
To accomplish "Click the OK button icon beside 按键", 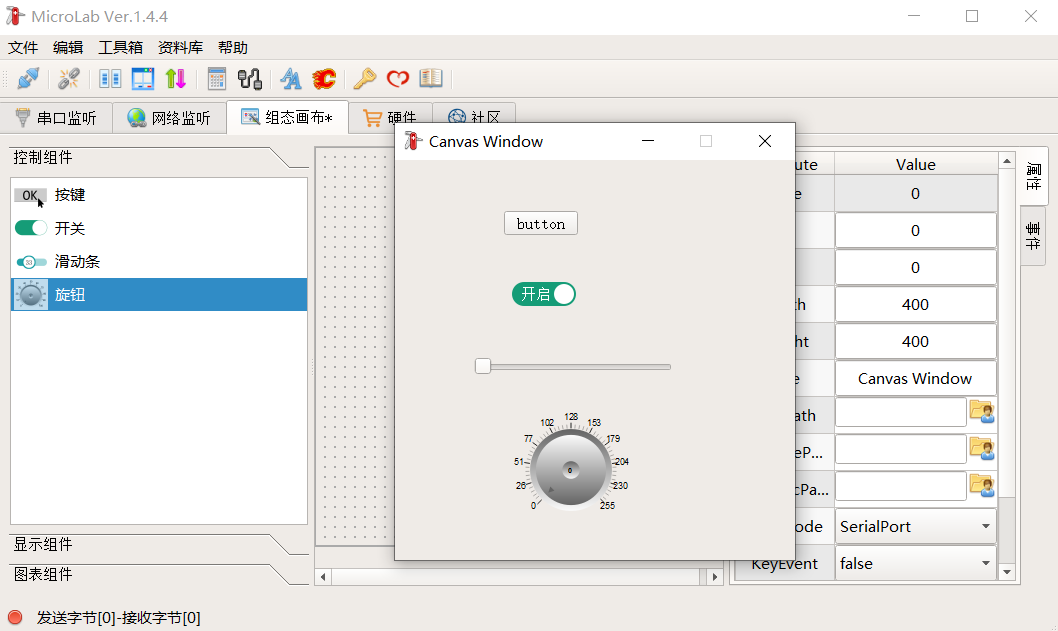I will pos(30,196).
